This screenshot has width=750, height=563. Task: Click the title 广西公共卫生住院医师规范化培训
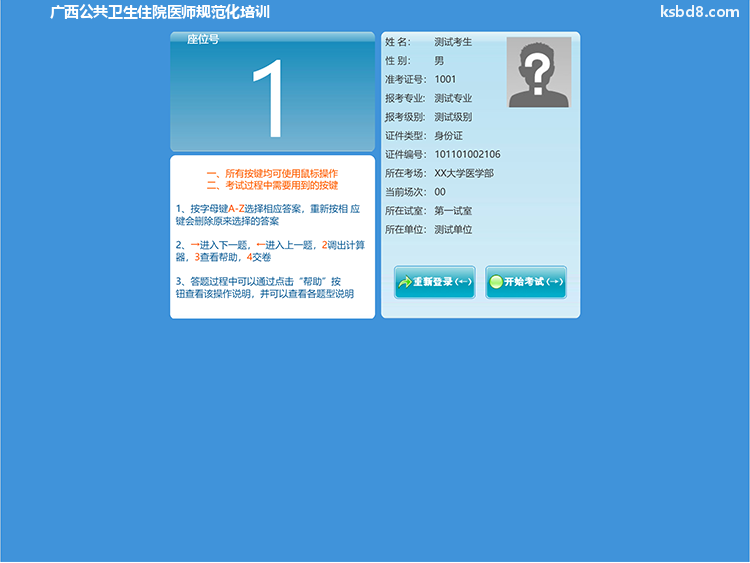(x=160, y=12)
